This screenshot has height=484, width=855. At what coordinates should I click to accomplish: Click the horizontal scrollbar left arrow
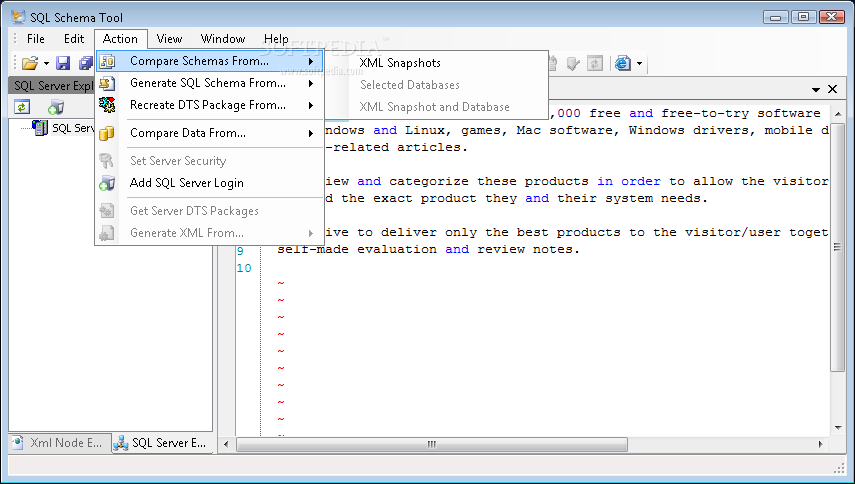point(226,444)
